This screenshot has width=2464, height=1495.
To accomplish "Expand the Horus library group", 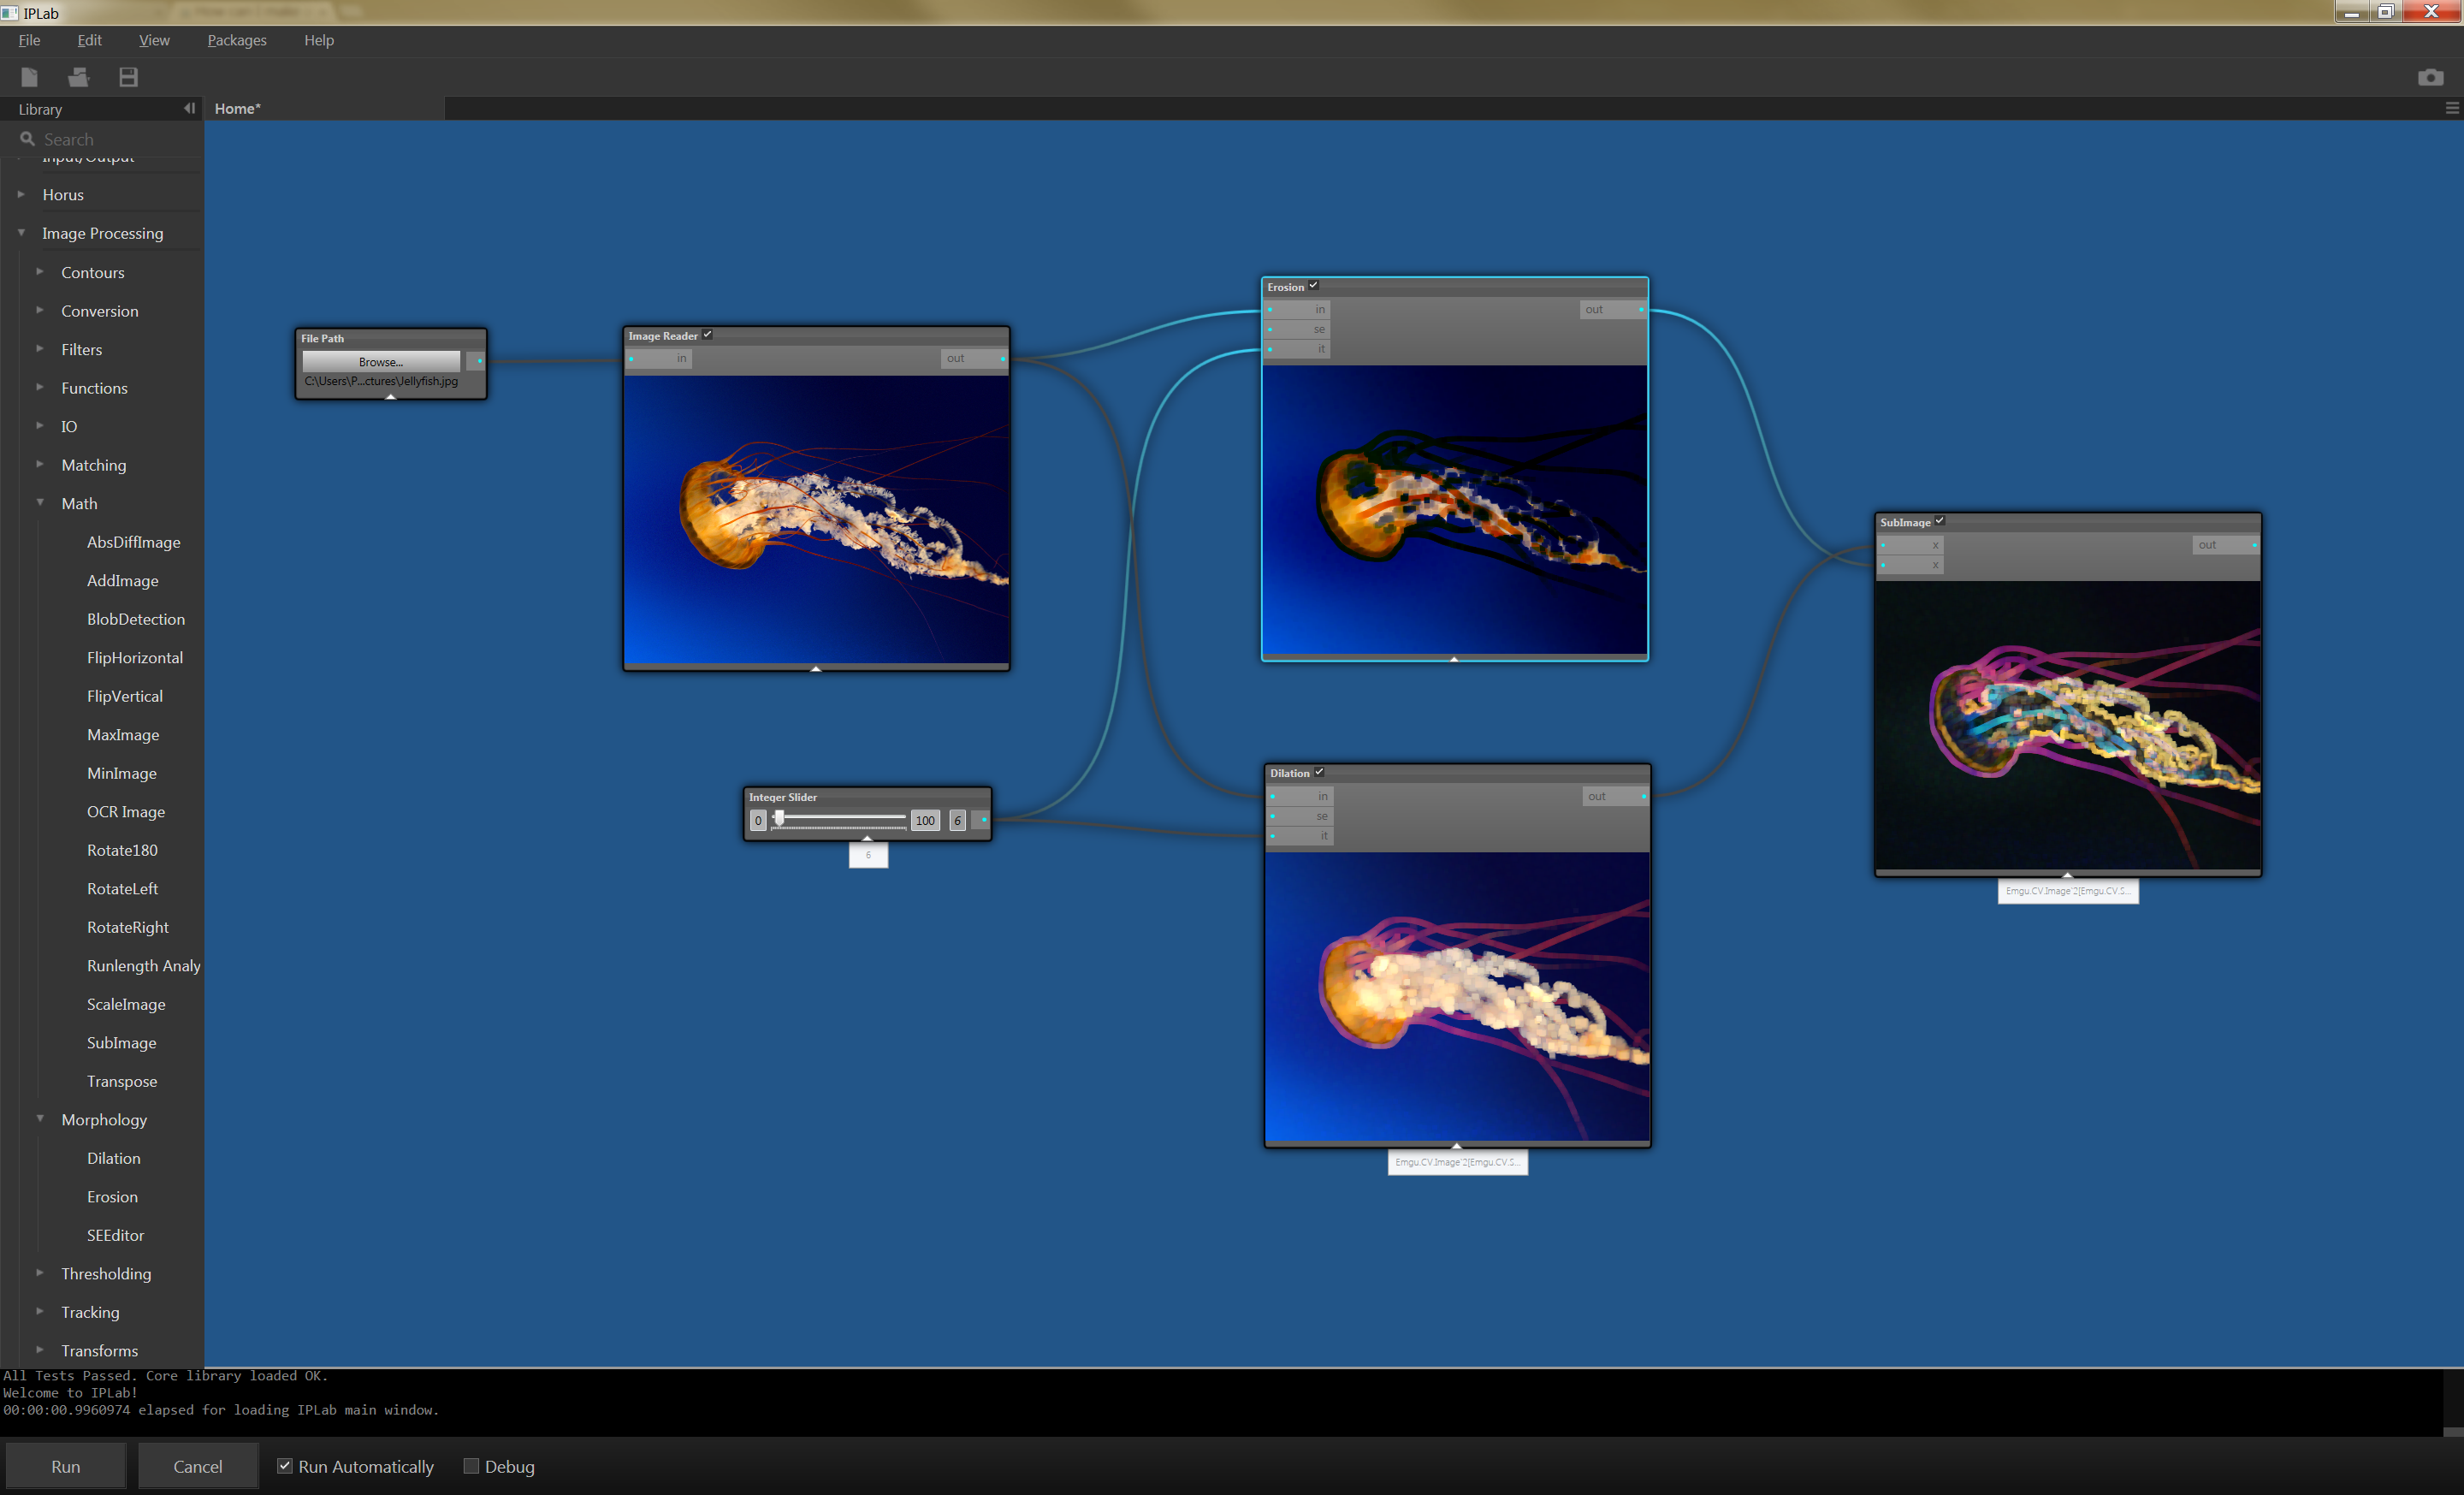I will (x=21, y=194).
